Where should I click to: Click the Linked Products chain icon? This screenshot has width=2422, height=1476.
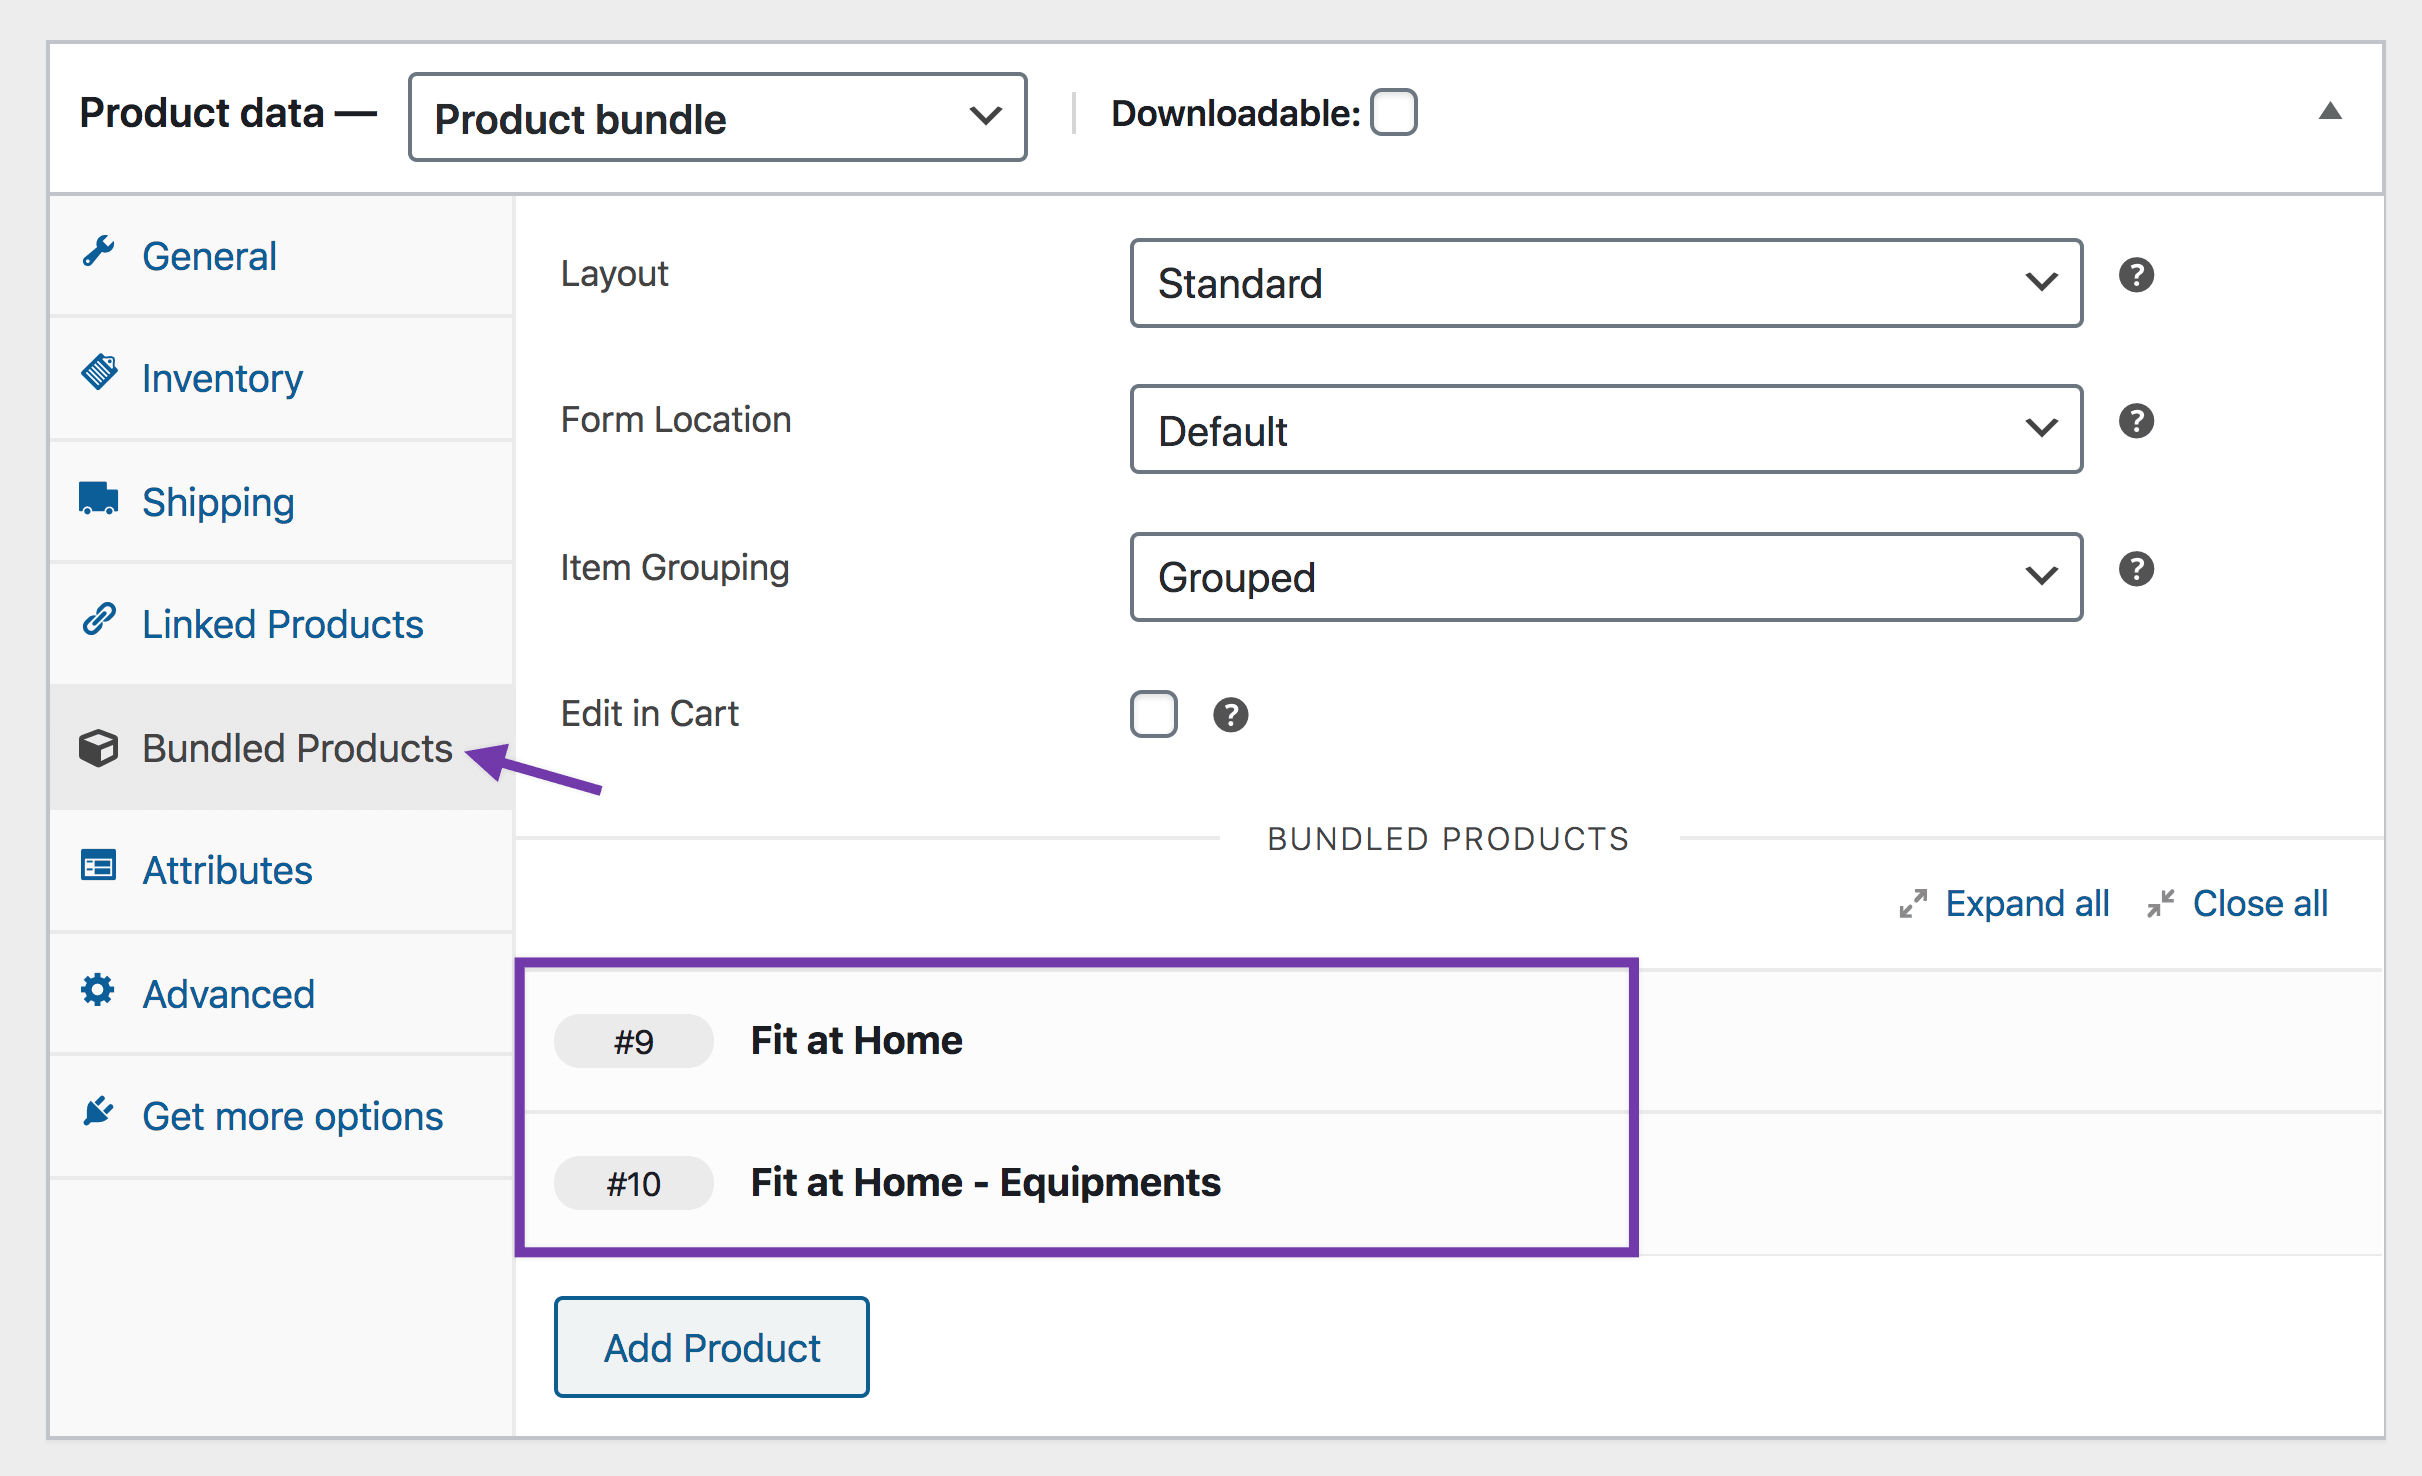(98, 619)
